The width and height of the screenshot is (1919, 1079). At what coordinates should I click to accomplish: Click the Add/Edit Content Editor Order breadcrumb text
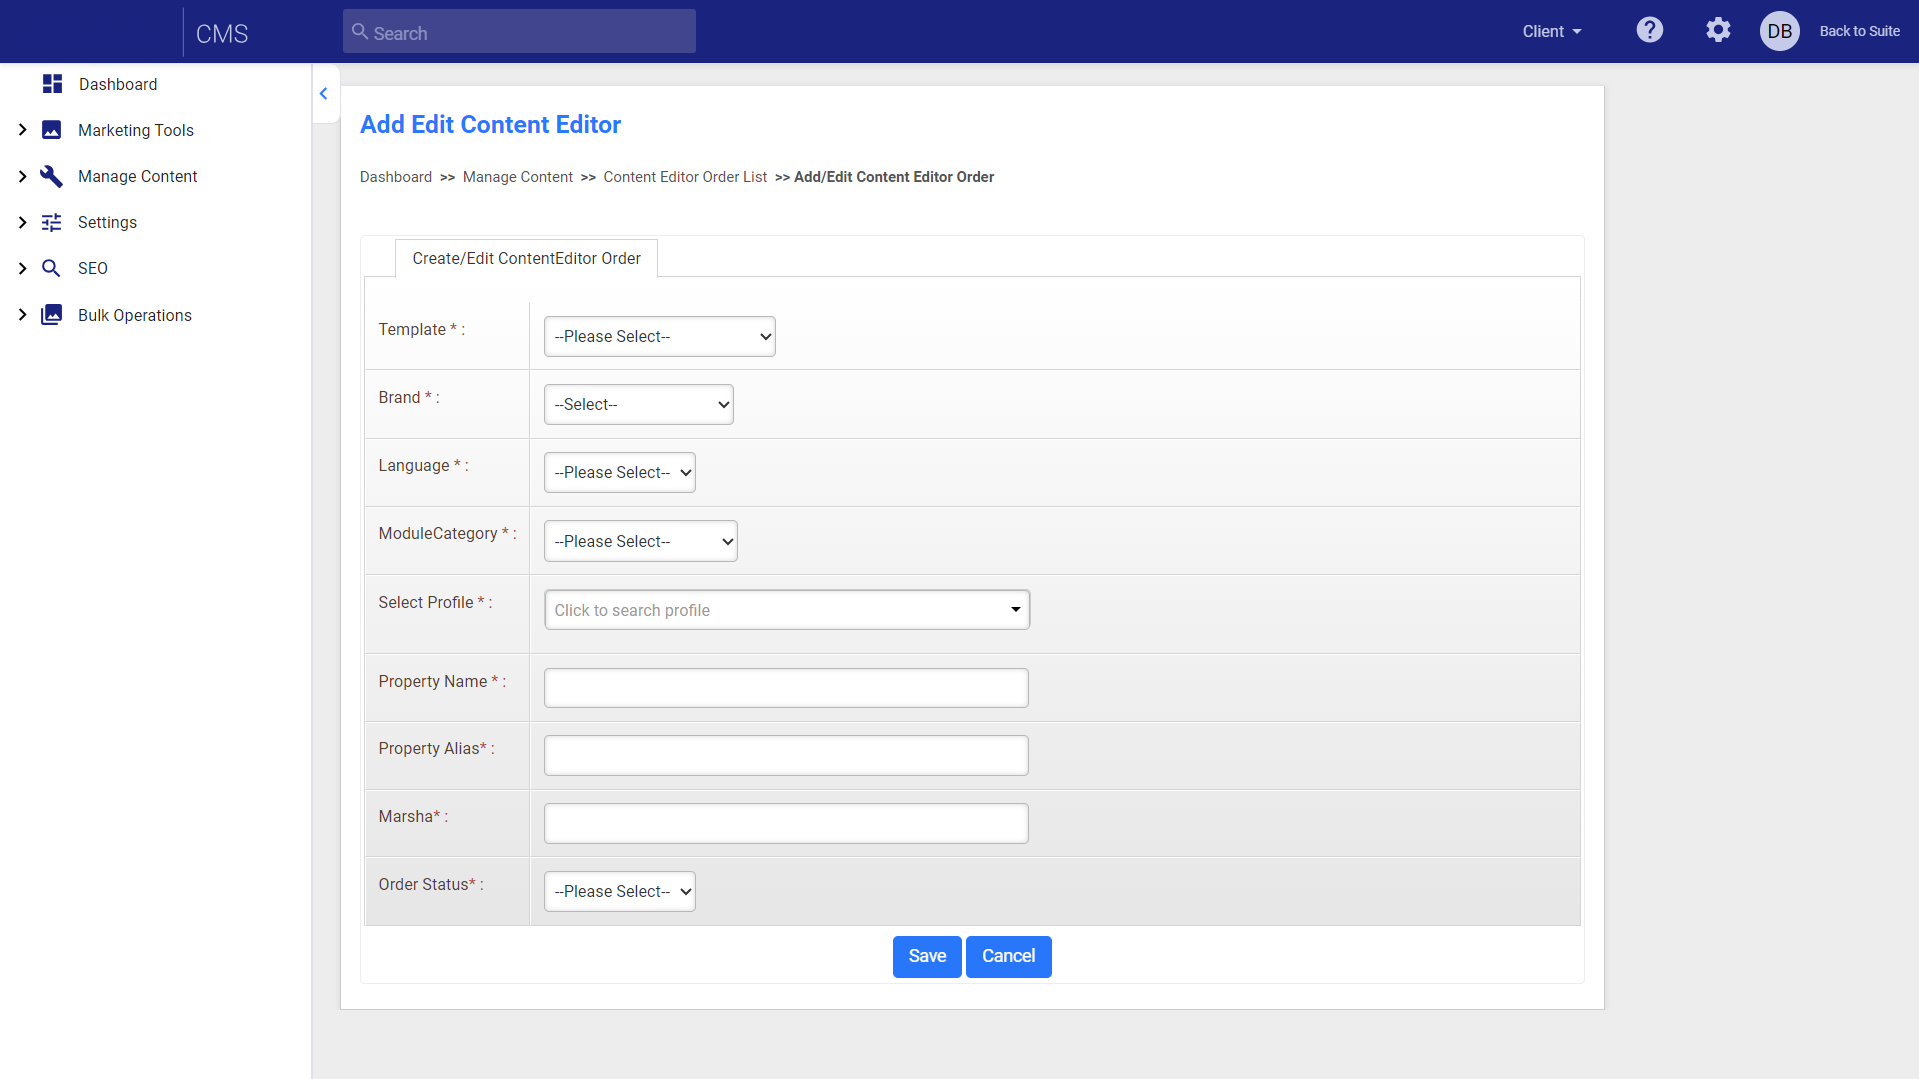(x=894, y=177)
